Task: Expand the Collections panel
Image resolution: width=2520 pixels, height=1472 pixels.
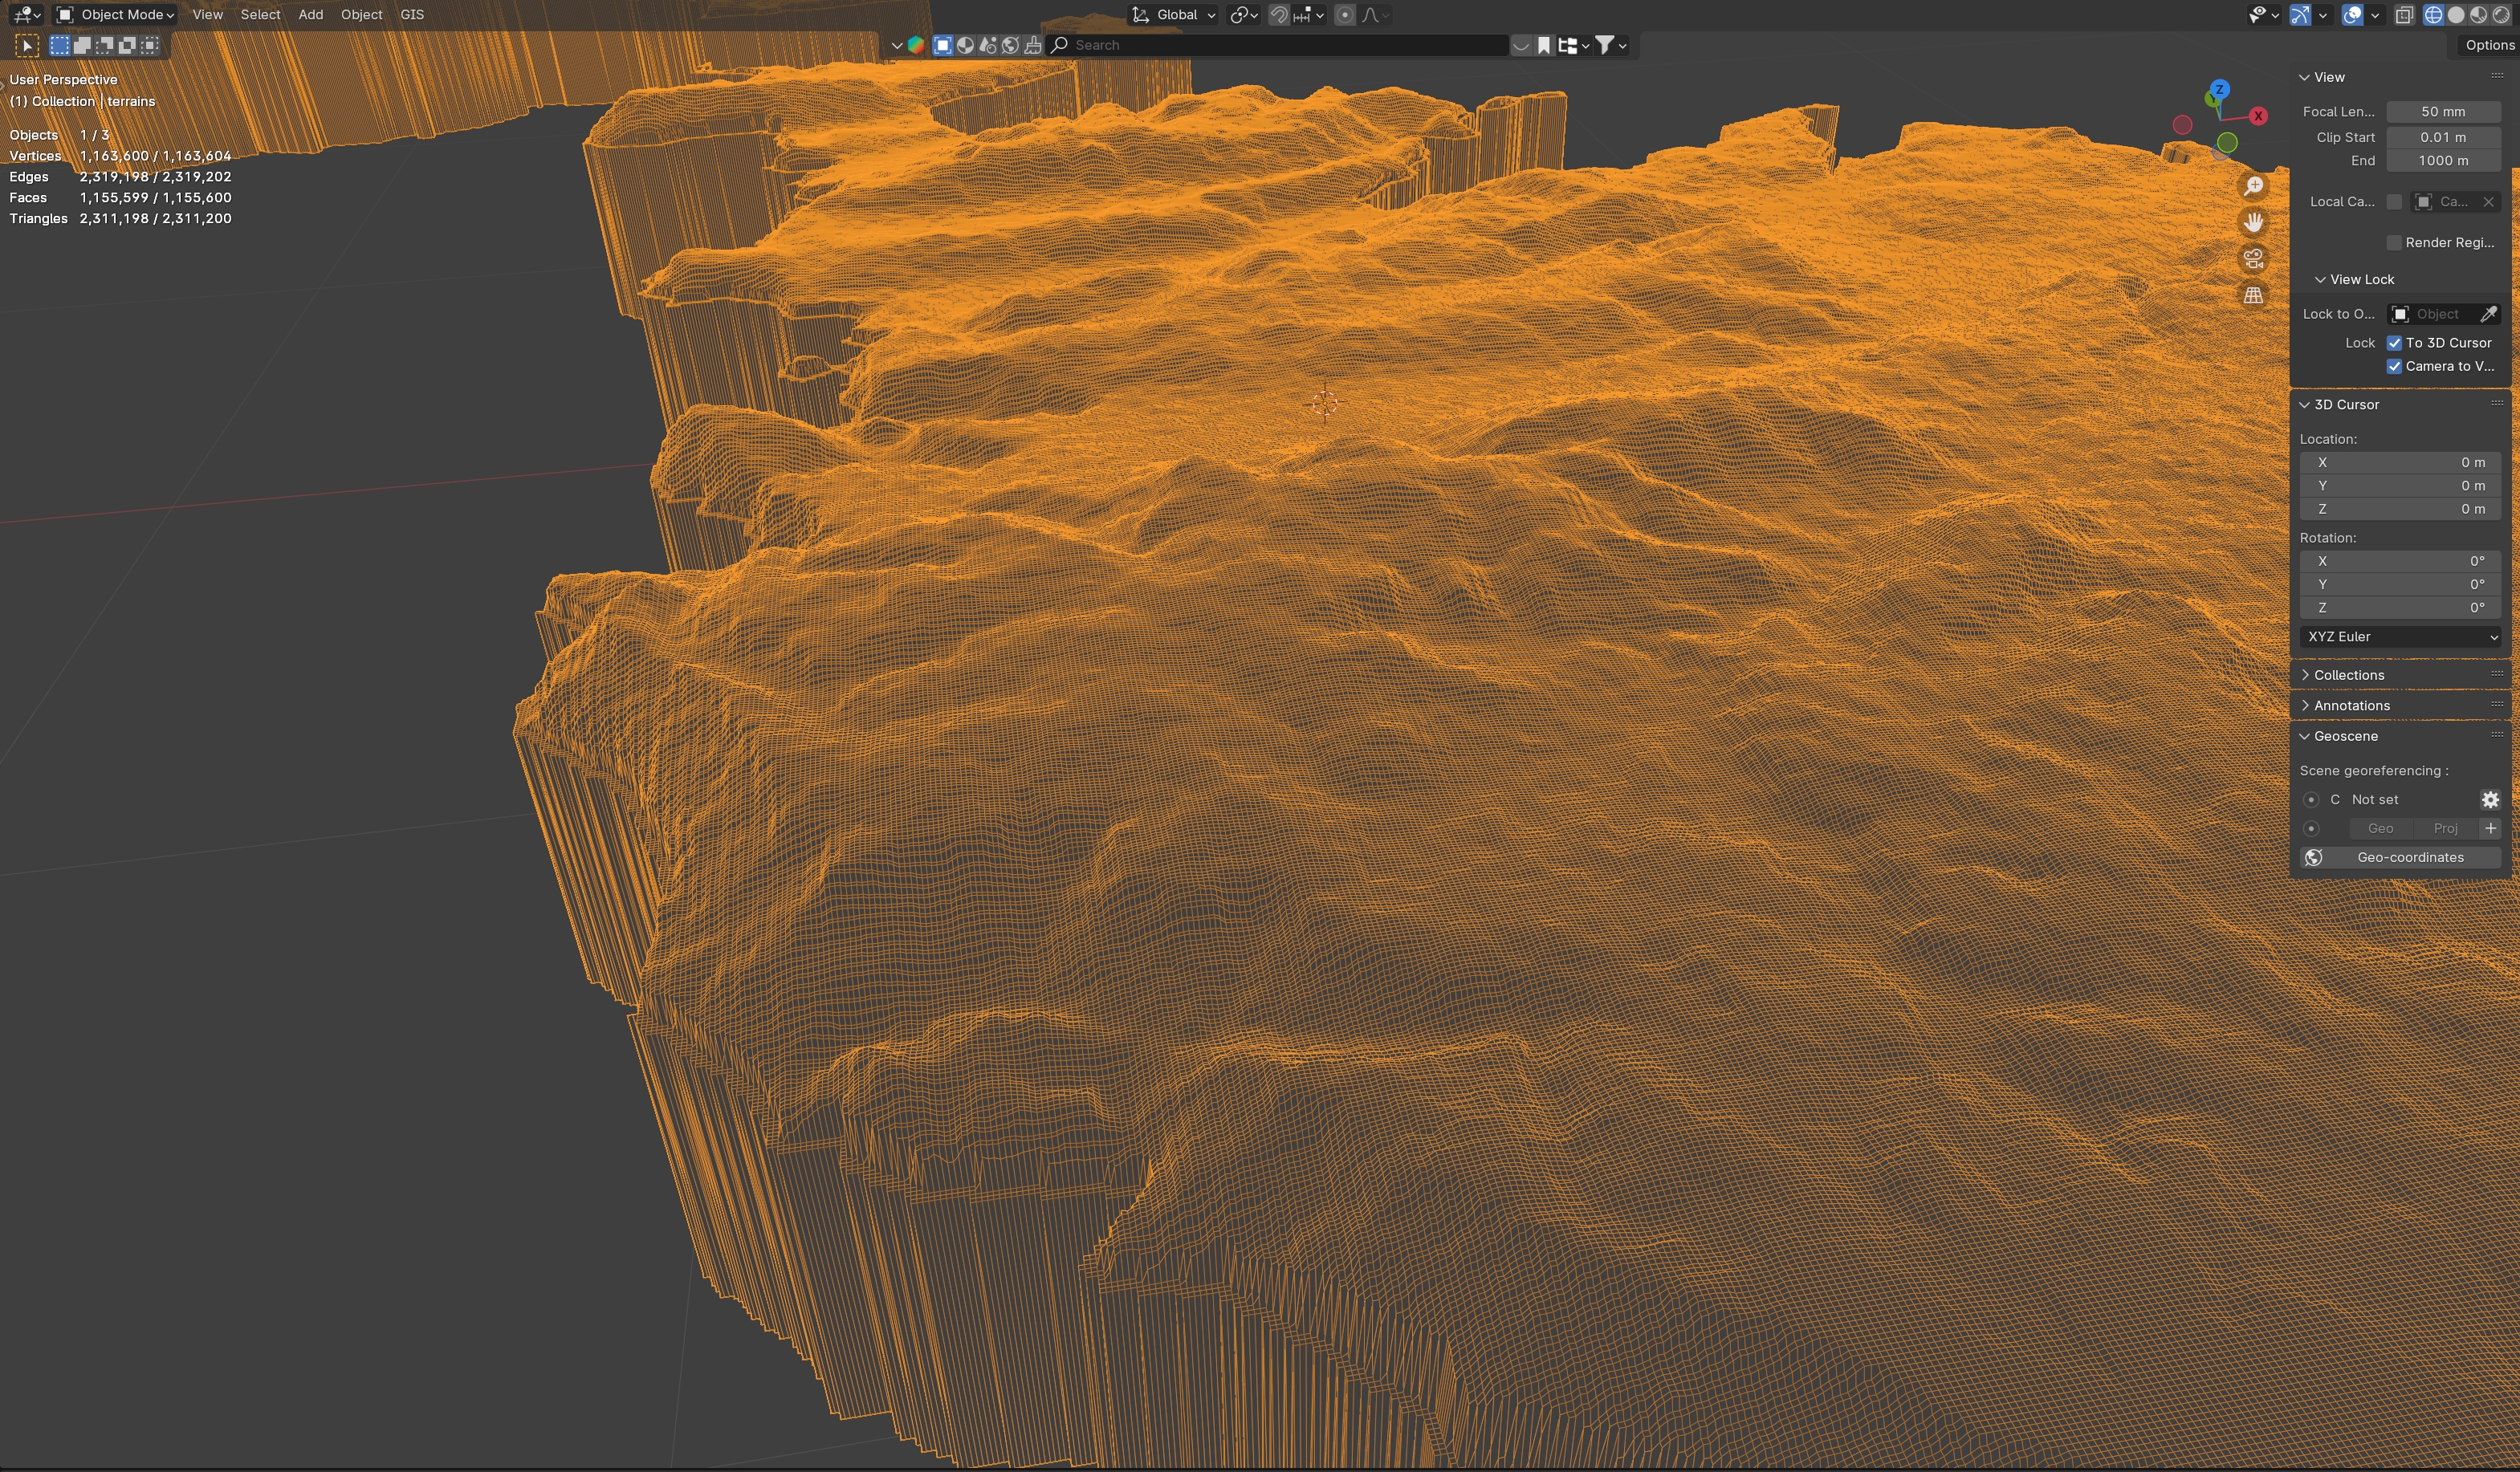Action: (x=2348, y=675)
